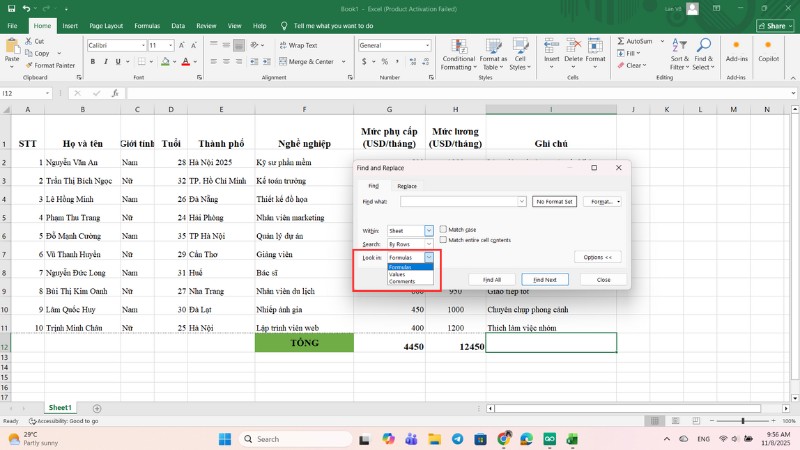Open the Search By Rows dropdown
800x450 pixels.
click(x=429, y=244)
